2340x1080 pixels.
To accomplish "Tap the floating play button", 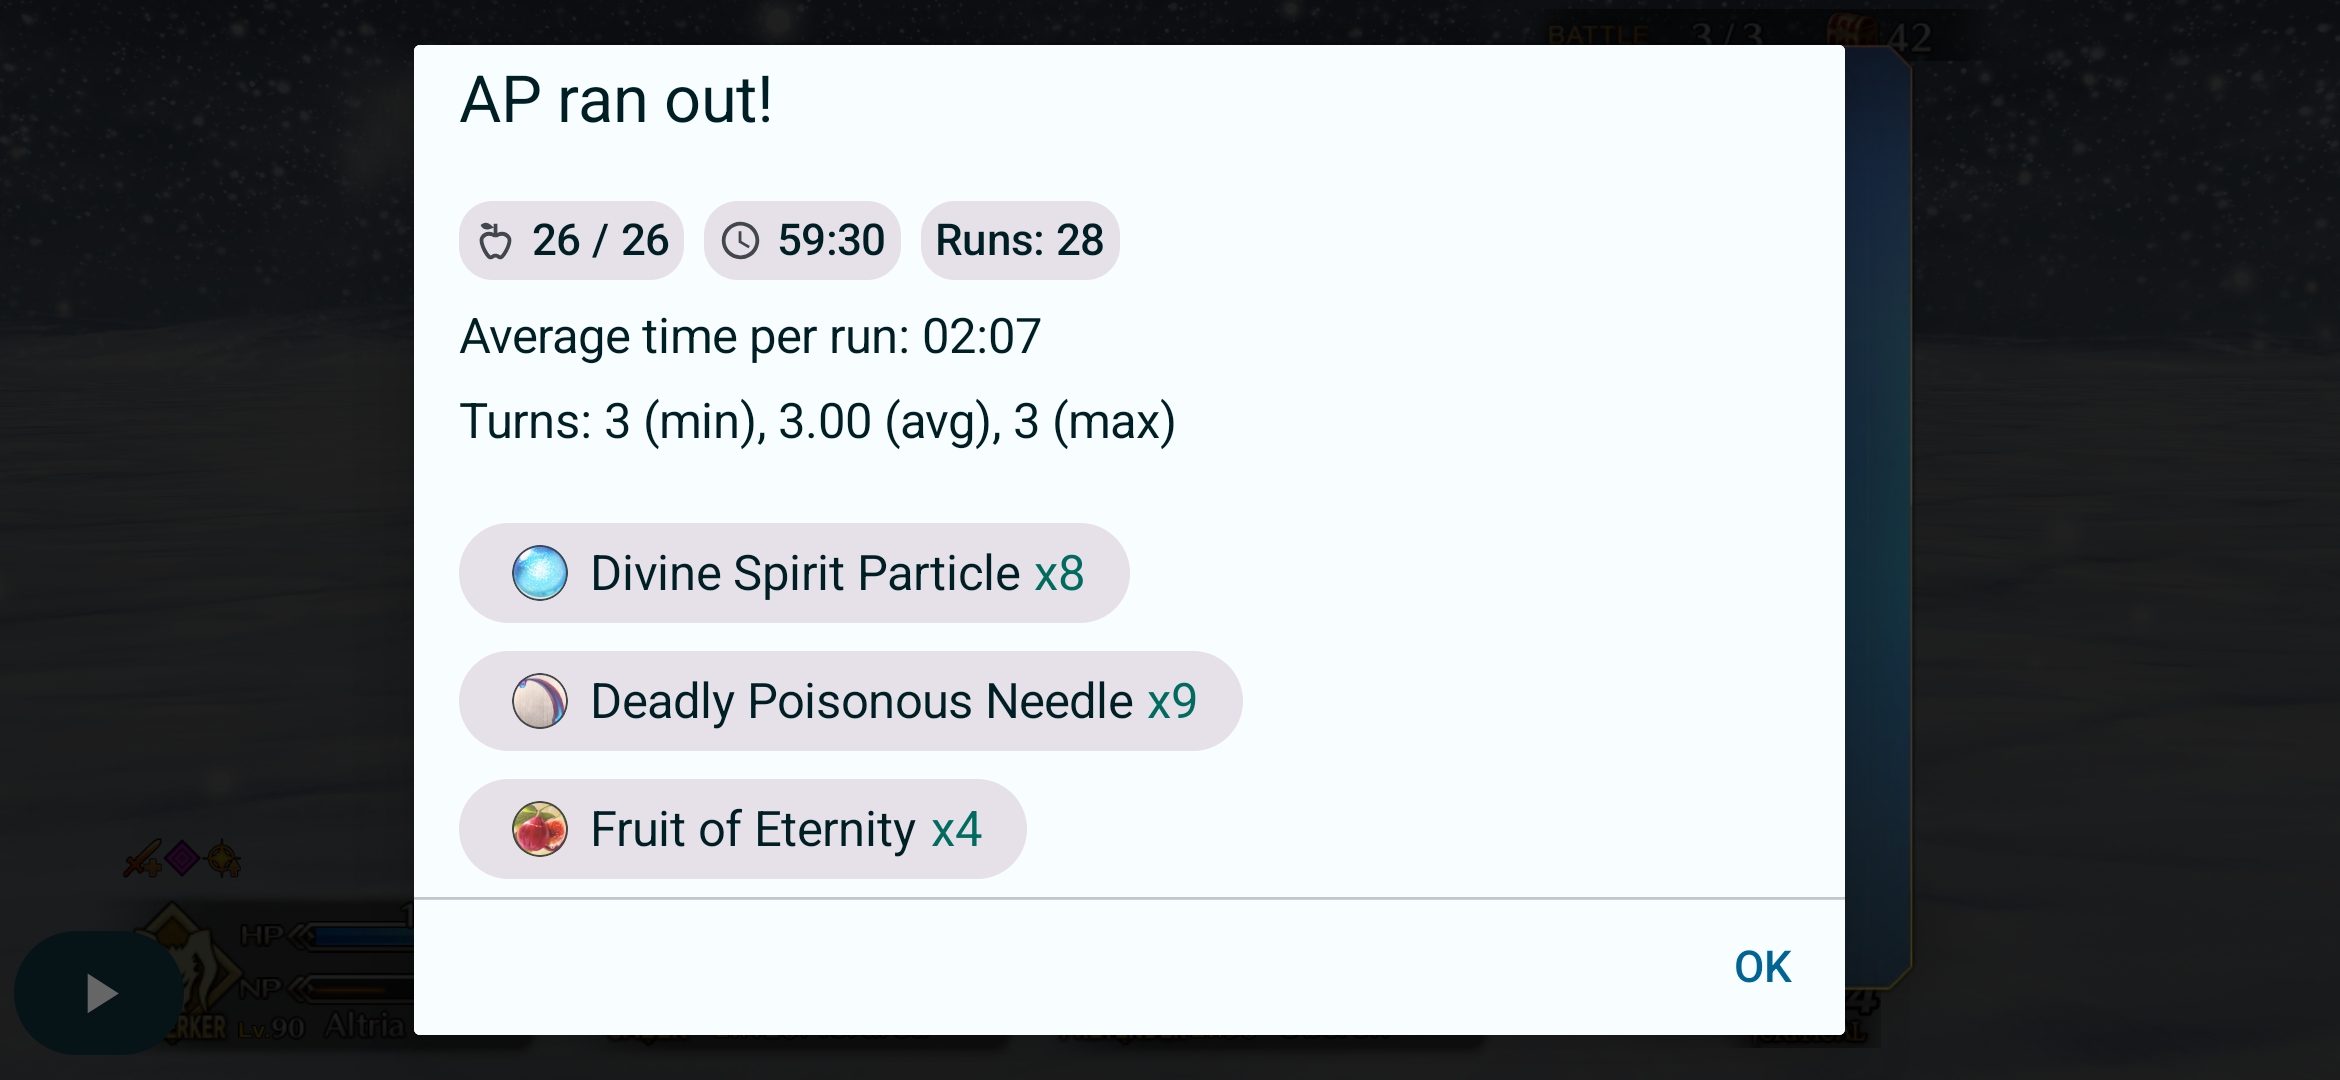I will click(99, 993).
